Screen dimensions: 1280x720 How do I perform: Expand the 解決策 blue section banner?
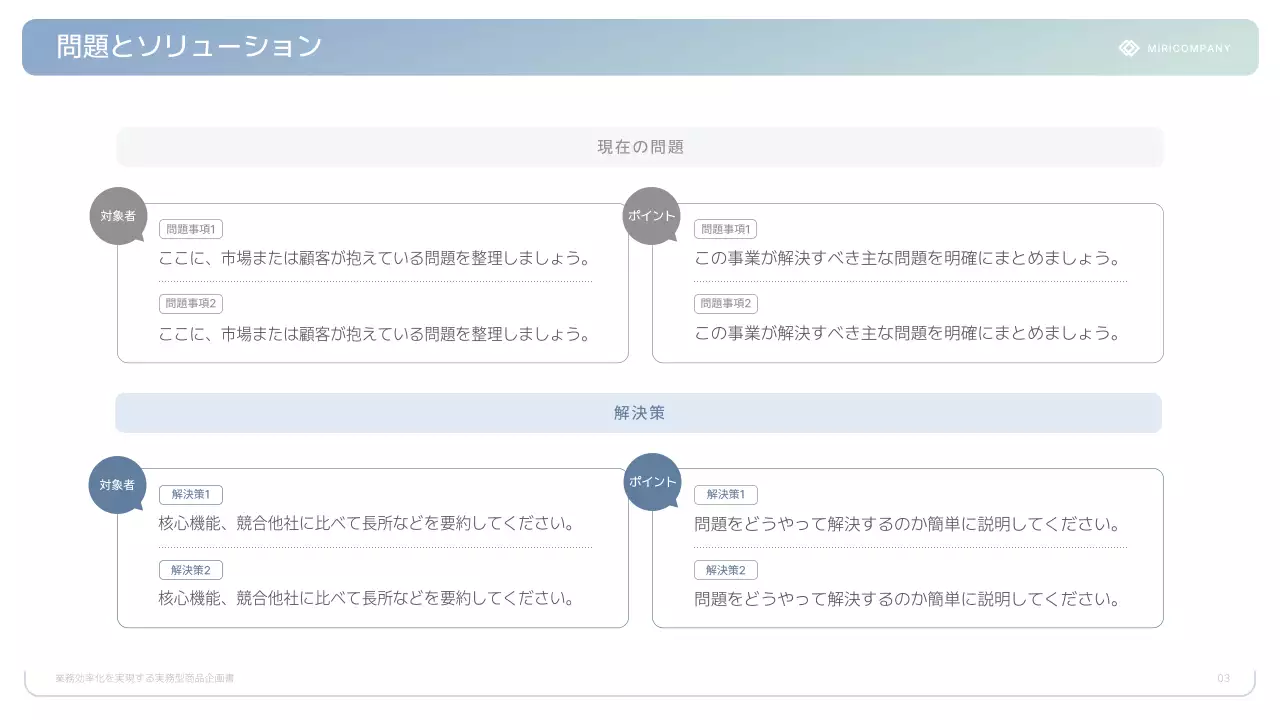pyautogui.click(x=640, y=412)
